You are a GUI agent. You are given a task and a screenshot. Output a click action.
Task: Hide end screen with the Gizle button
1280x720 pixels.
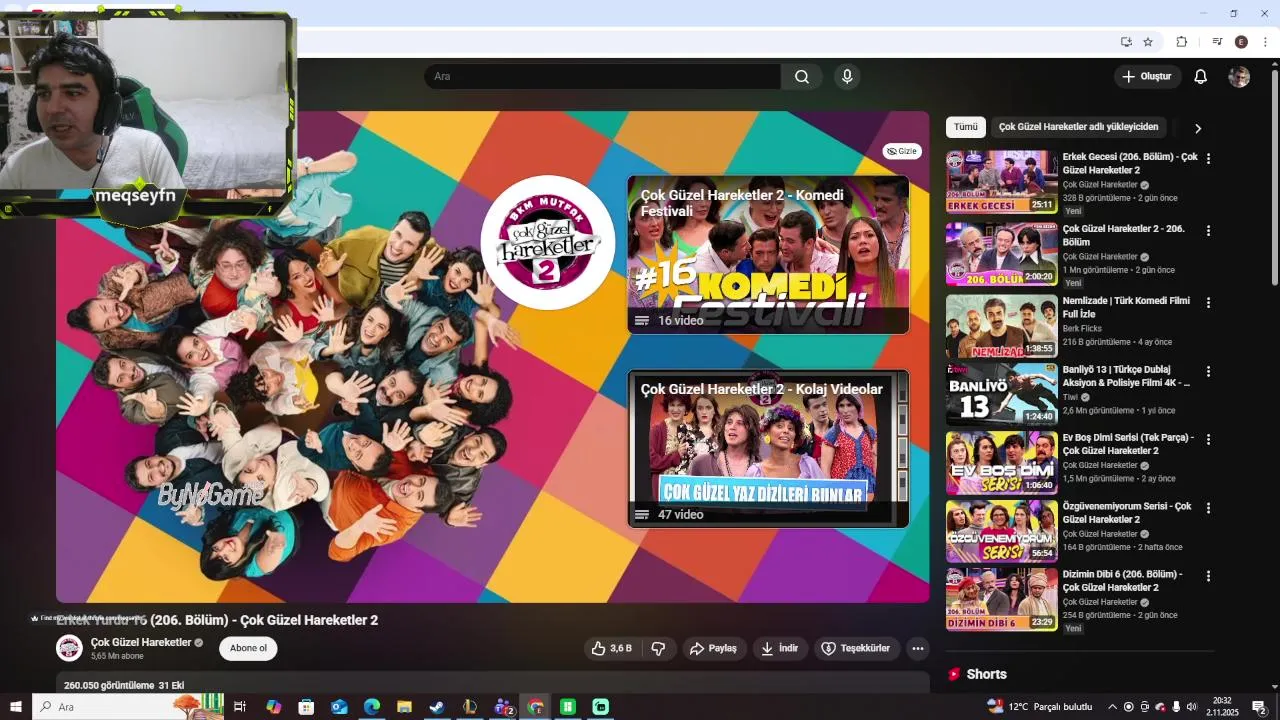902,151
